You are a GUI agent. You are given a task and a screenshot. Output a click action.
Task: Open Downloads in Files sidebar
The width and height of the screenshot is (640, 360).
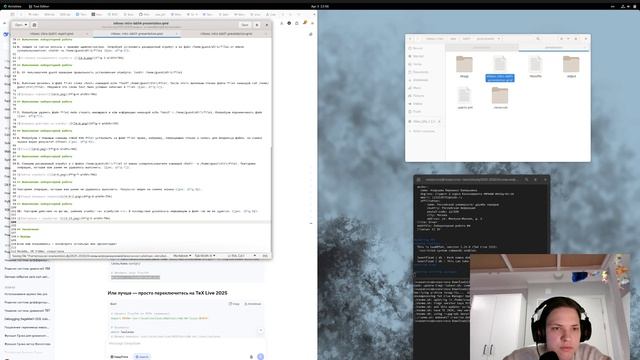coord(425,80)
